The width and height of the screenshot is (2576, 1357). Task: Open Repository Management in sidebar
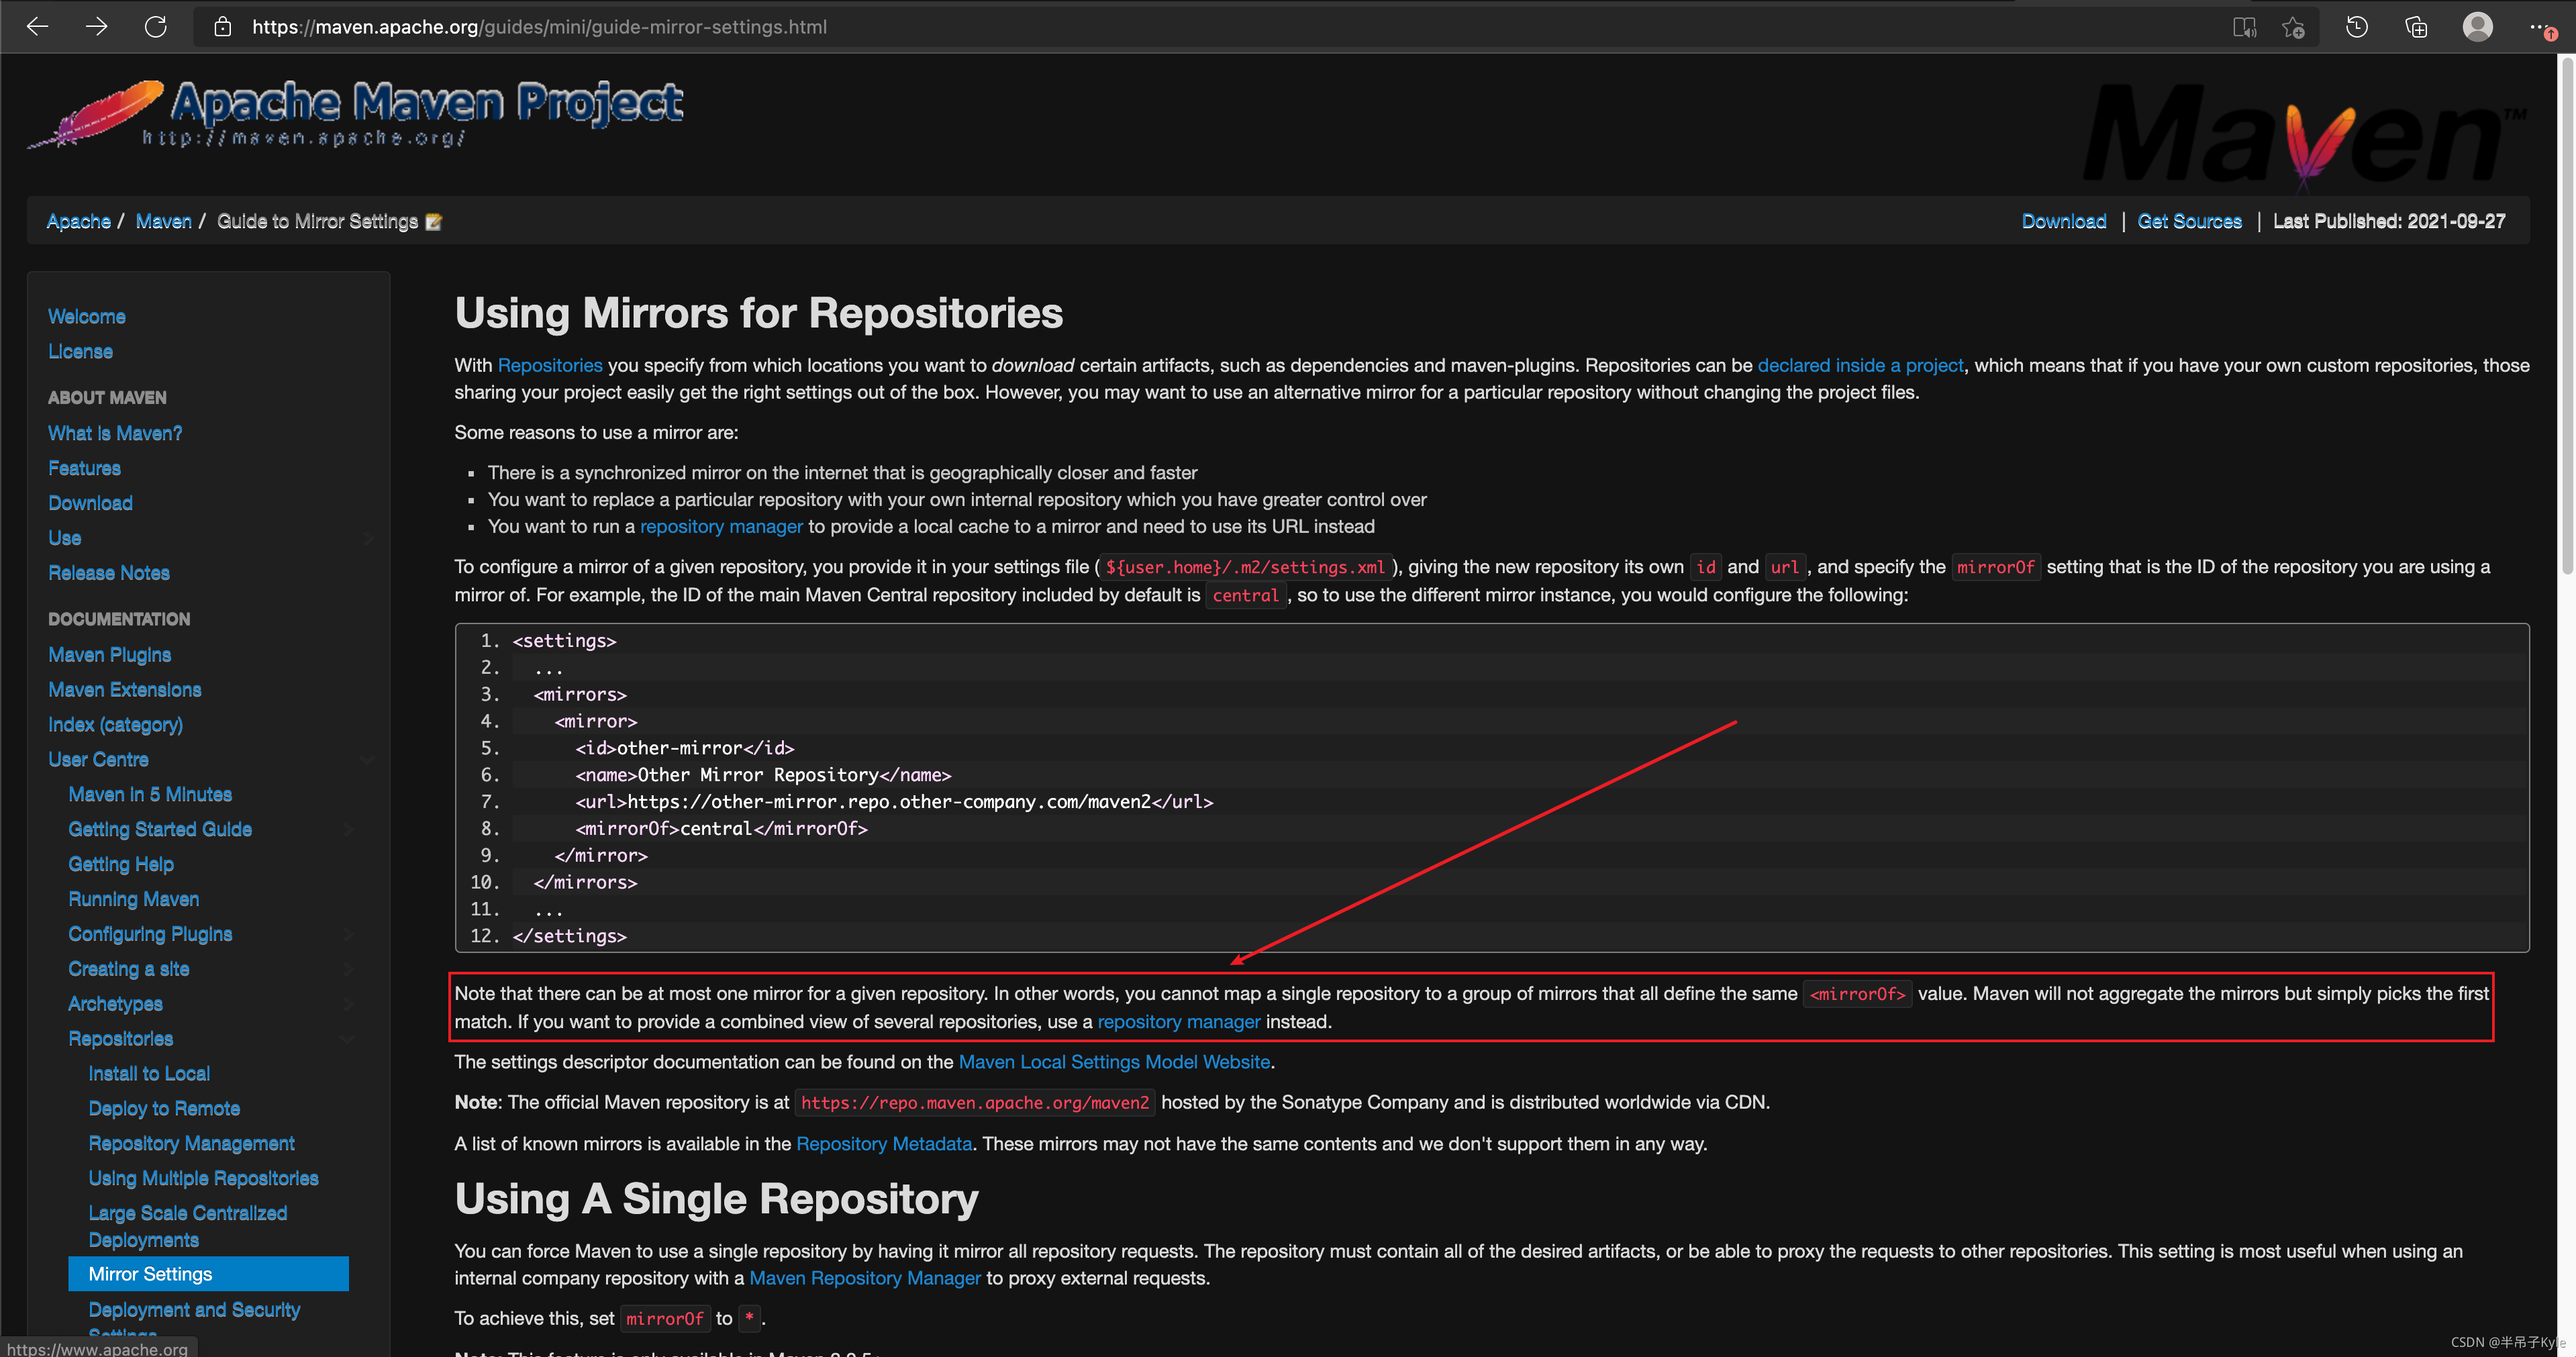point(191,1144)
